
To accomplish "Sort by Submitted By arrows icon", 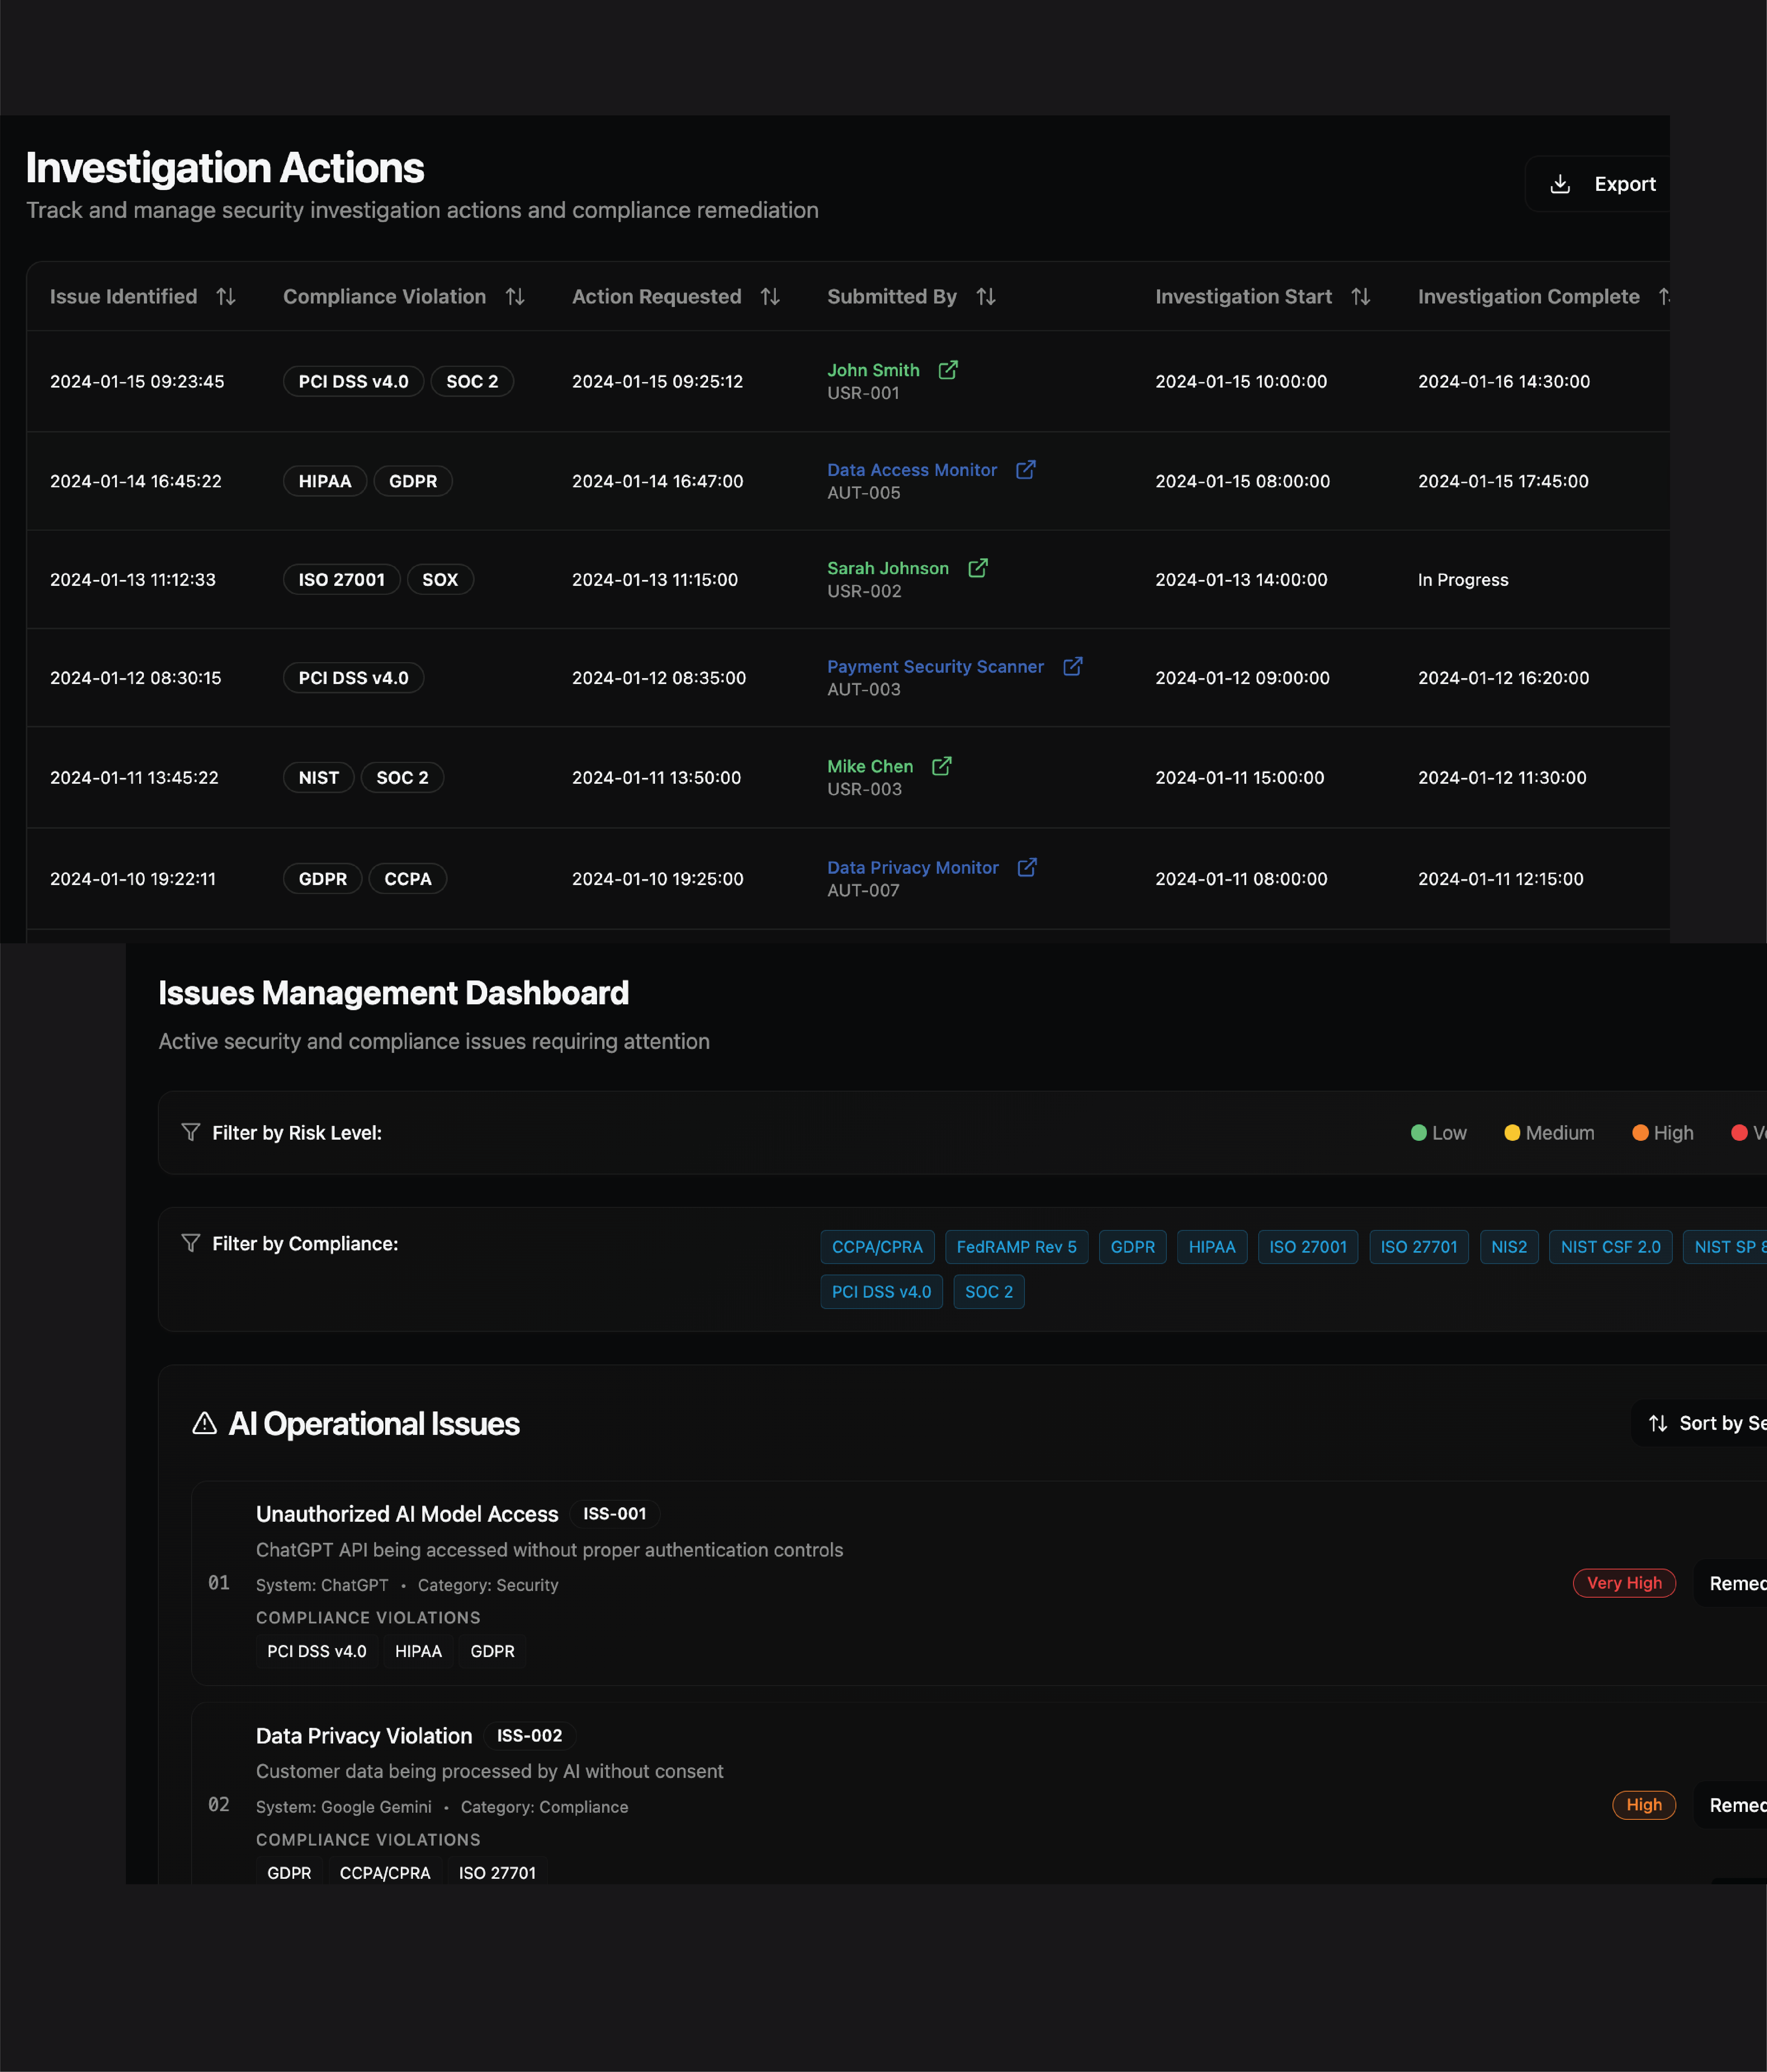I will tap(986, 297).
